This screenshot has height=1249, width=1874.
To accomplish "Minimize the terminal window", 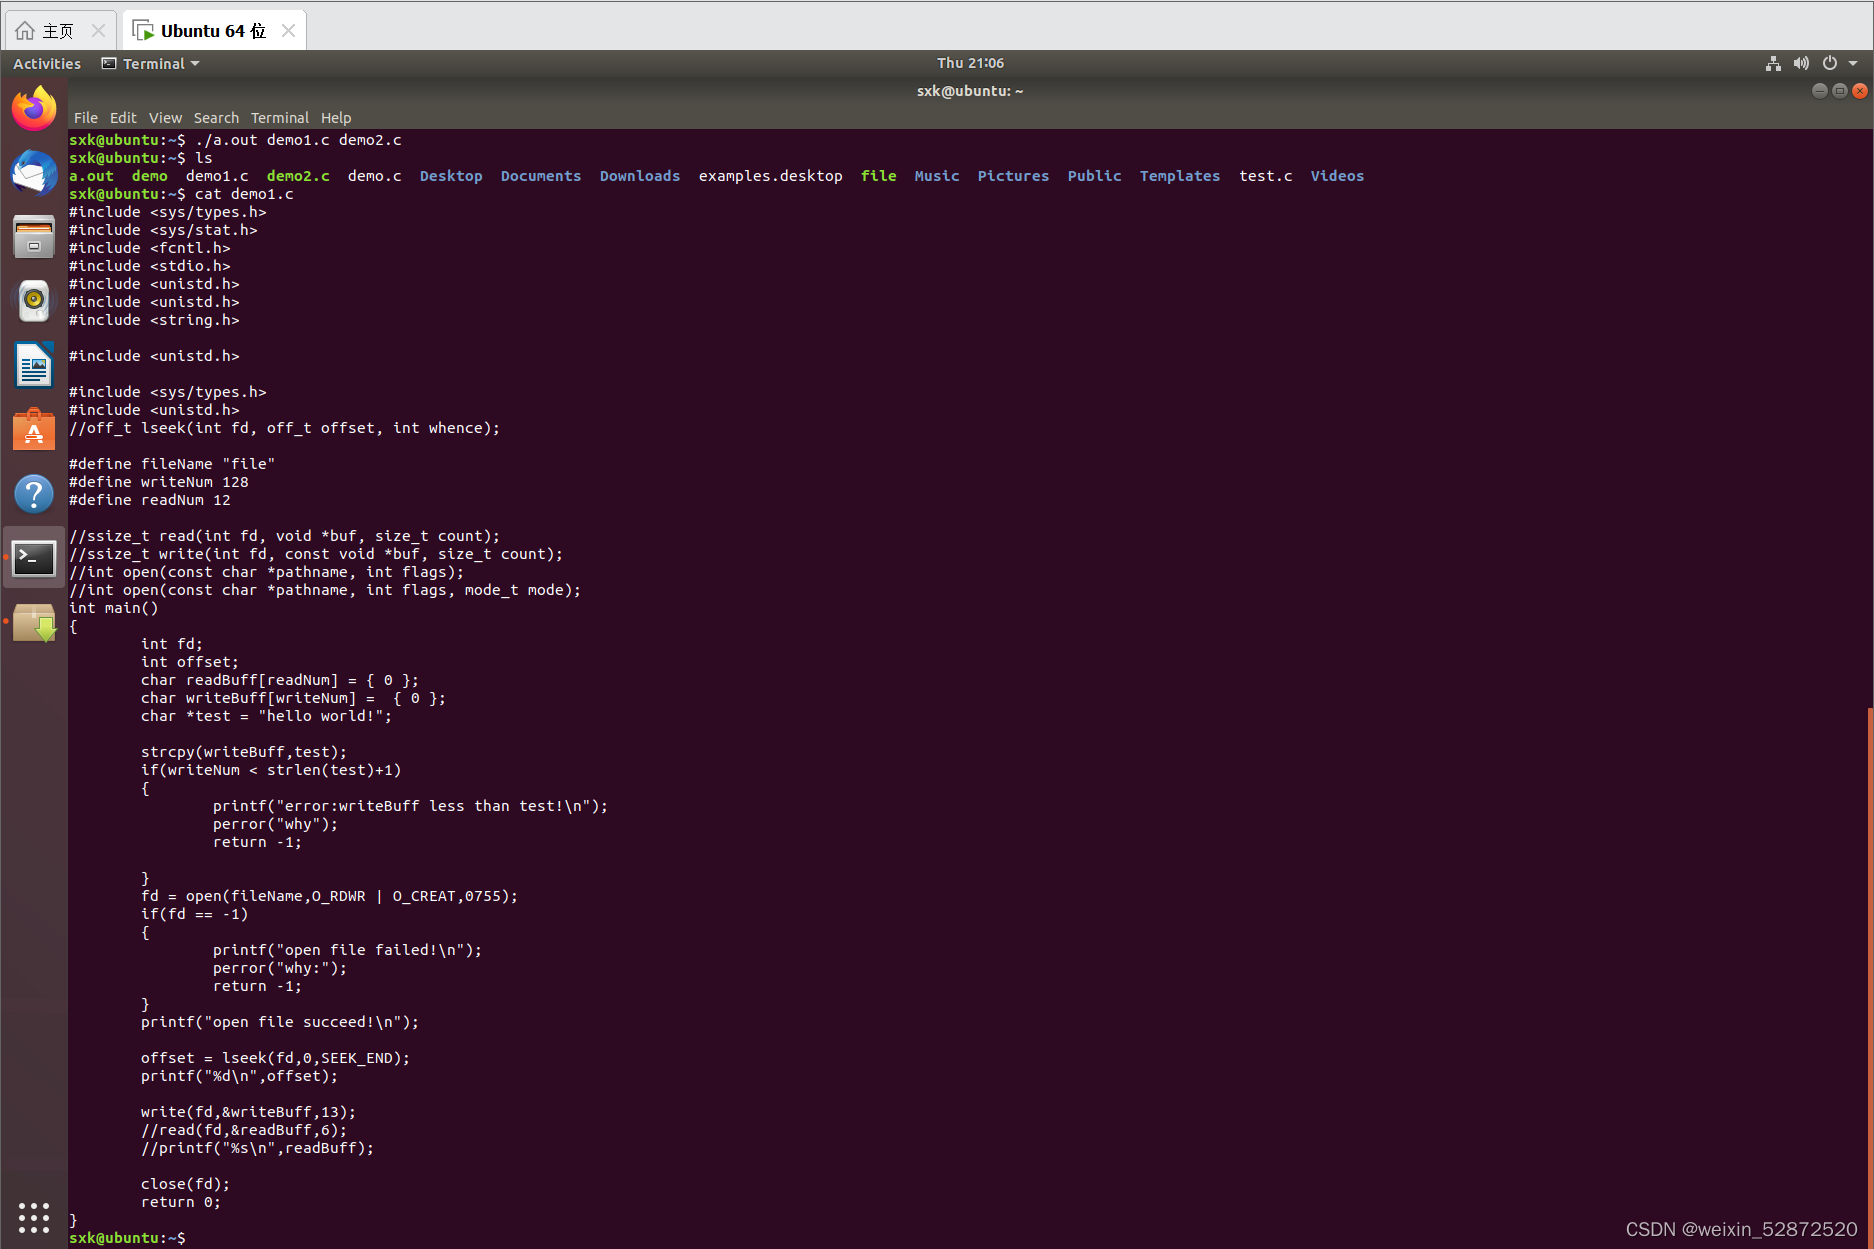I will coord(1819,91).
